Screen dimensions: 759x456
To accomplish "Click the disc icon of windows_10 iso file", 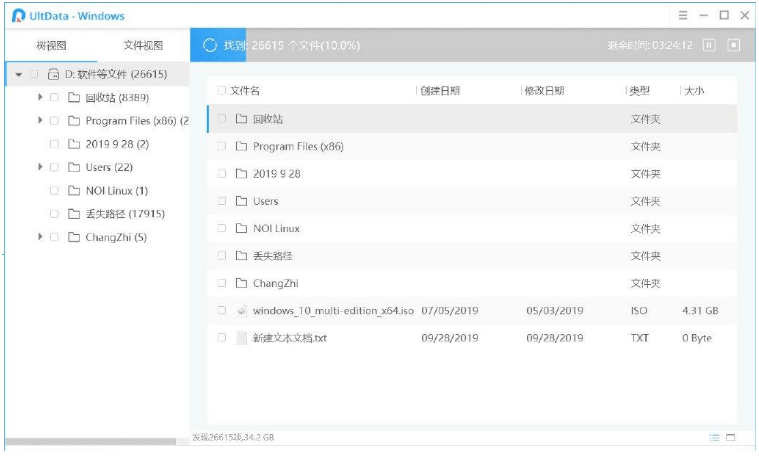I will click(x=241, y=311).
